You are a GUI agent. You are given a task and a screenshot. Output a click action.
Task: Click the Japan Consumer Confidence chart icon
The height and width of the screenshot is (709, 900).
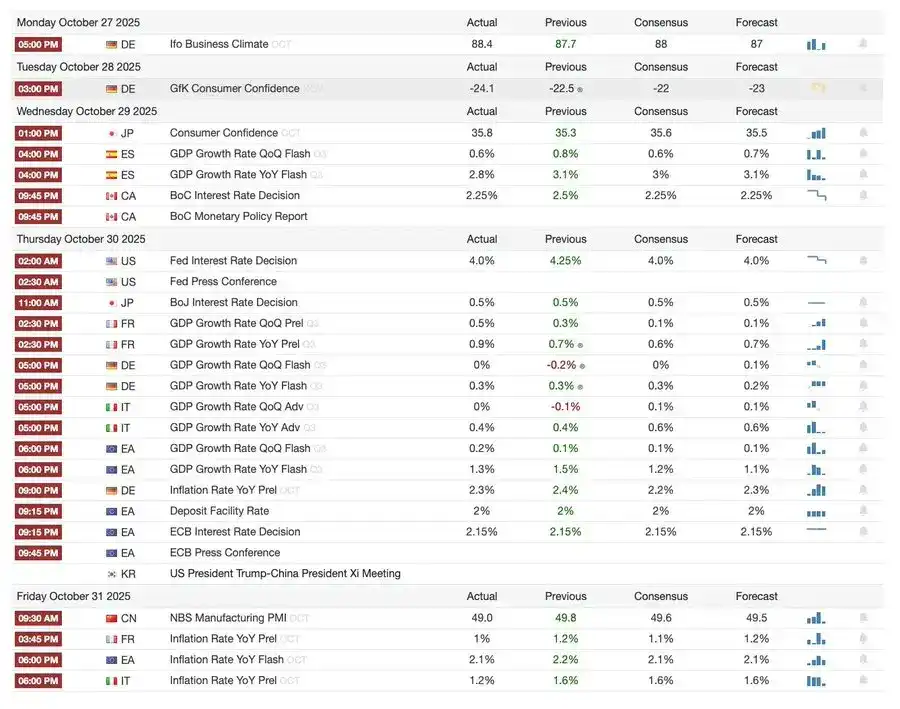[817, 133]
